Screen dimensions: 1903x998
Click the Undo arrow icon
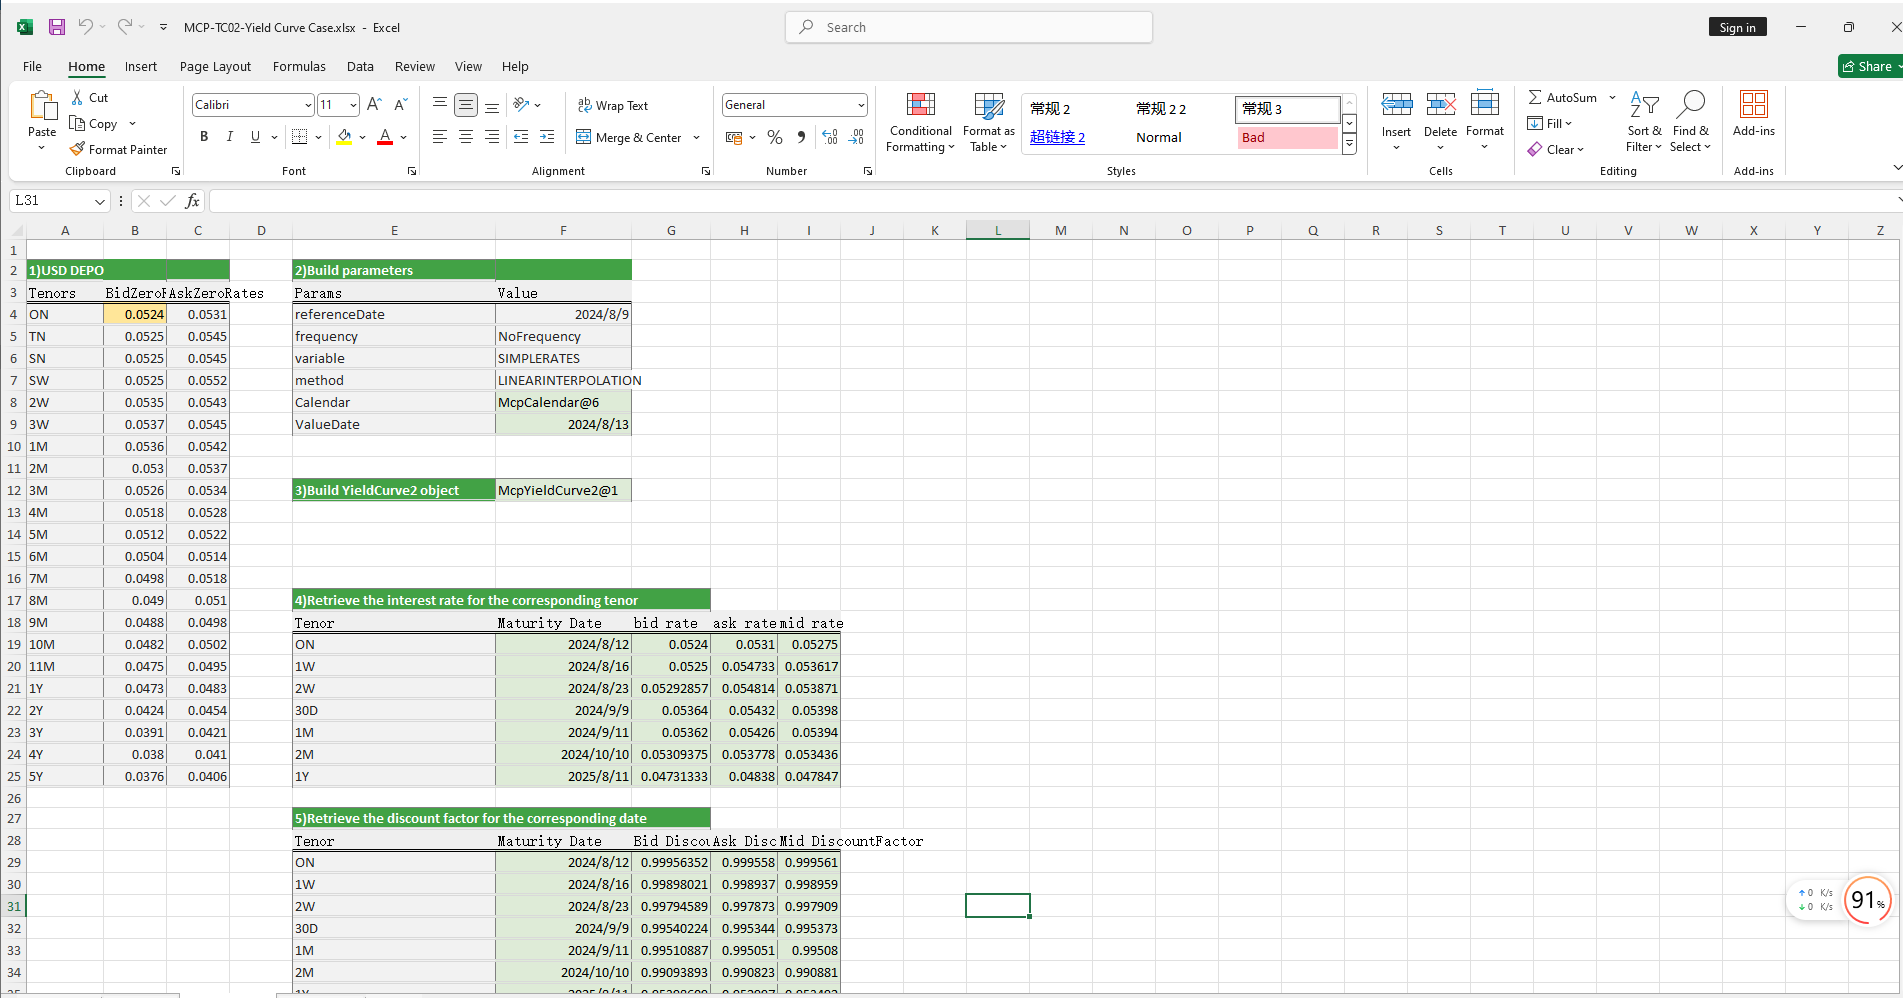tap(86, 27)
